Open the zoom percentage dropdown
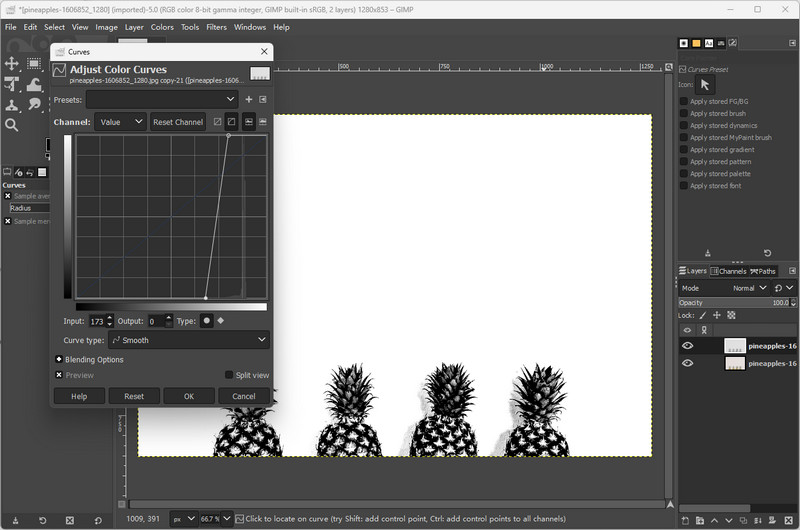Viewport: 800px width, 530px height. [227, 519]
